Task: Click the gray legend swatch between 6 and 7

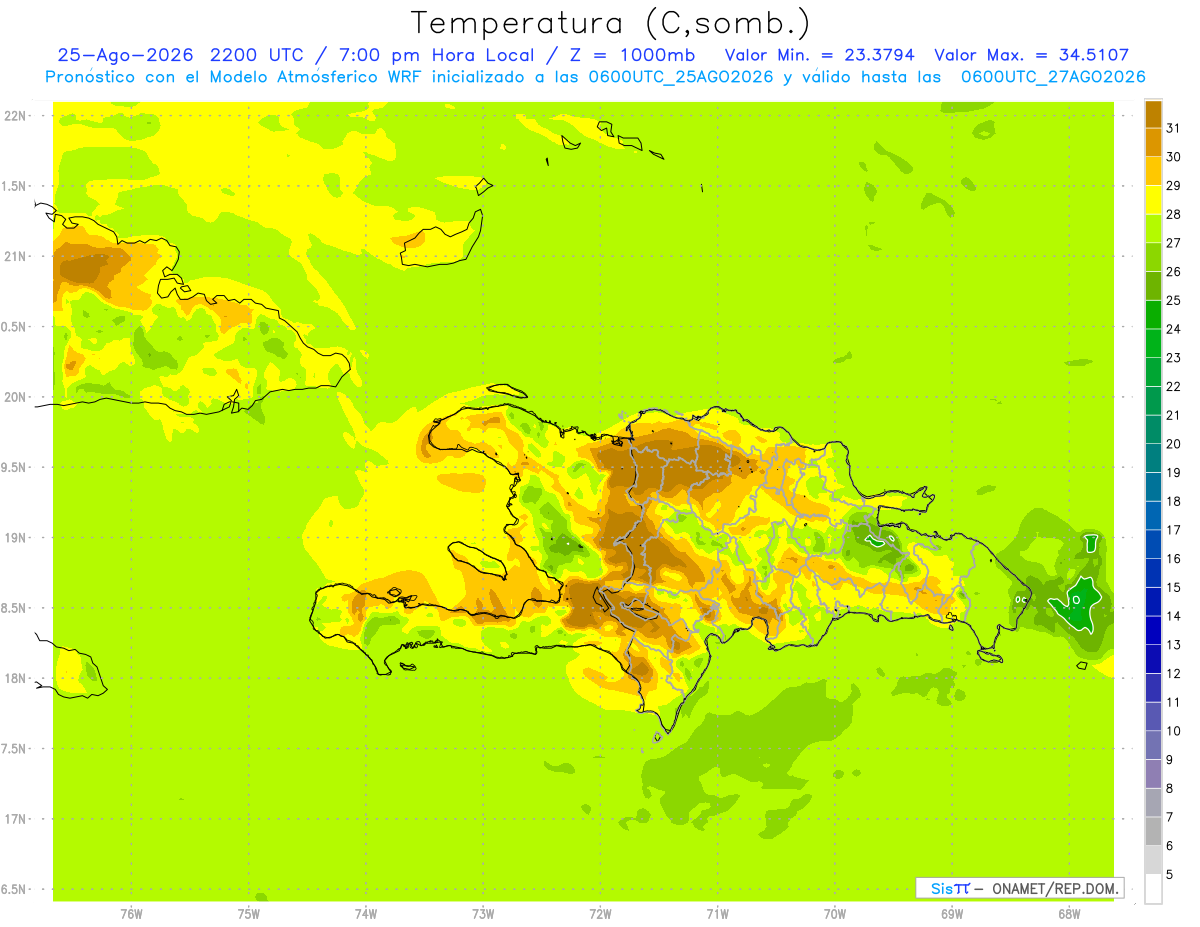Action: 1153,831
